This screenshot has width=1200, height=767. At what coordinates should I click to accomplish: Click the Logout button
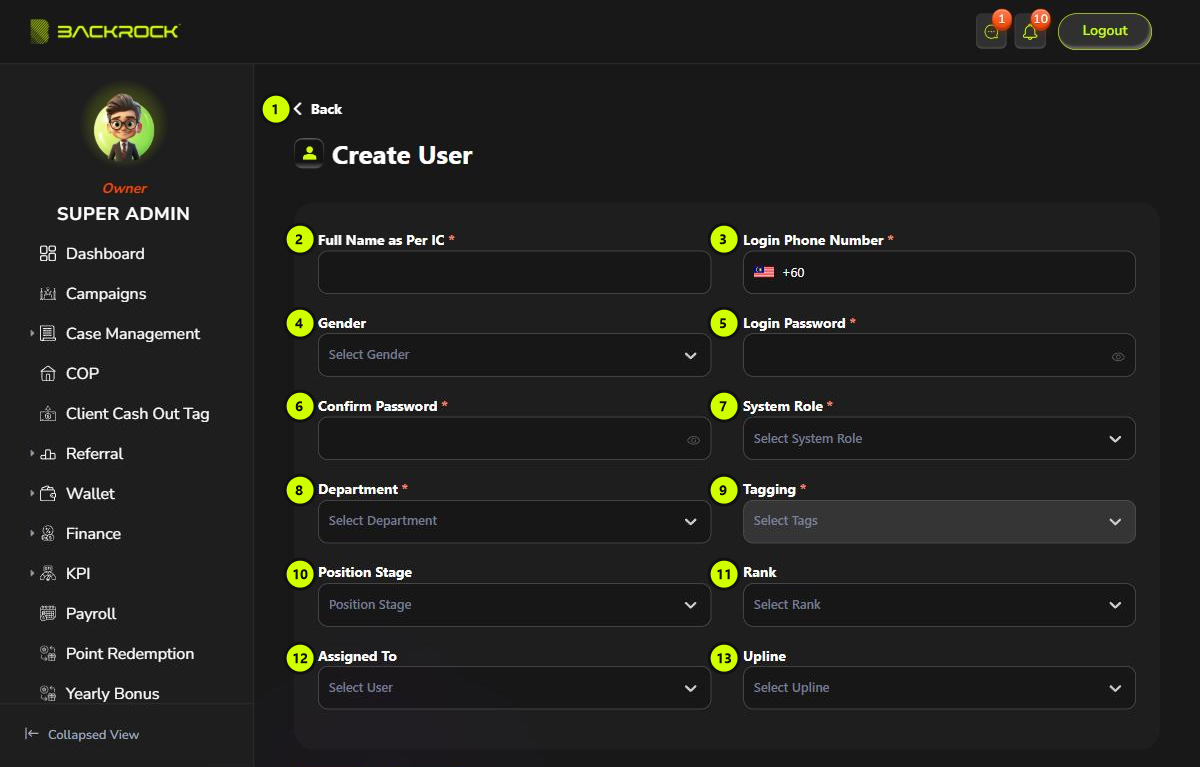[x=1105, y=31]
